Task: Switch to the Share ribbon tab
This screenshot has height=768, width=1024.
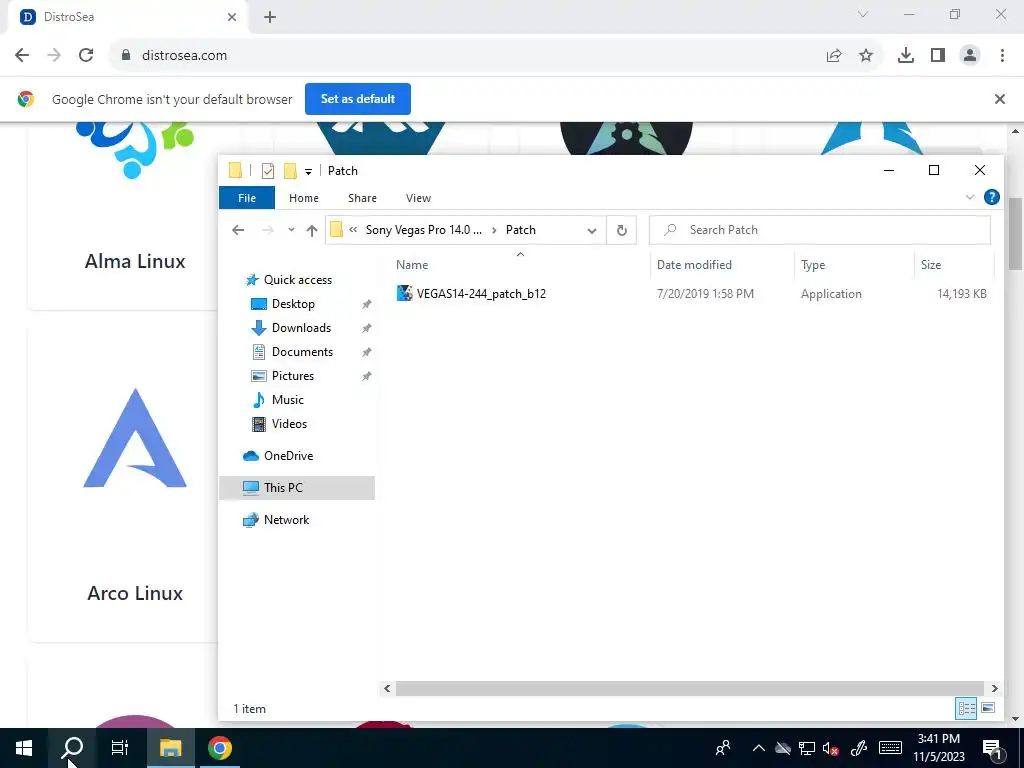Action: pos(362,198)
